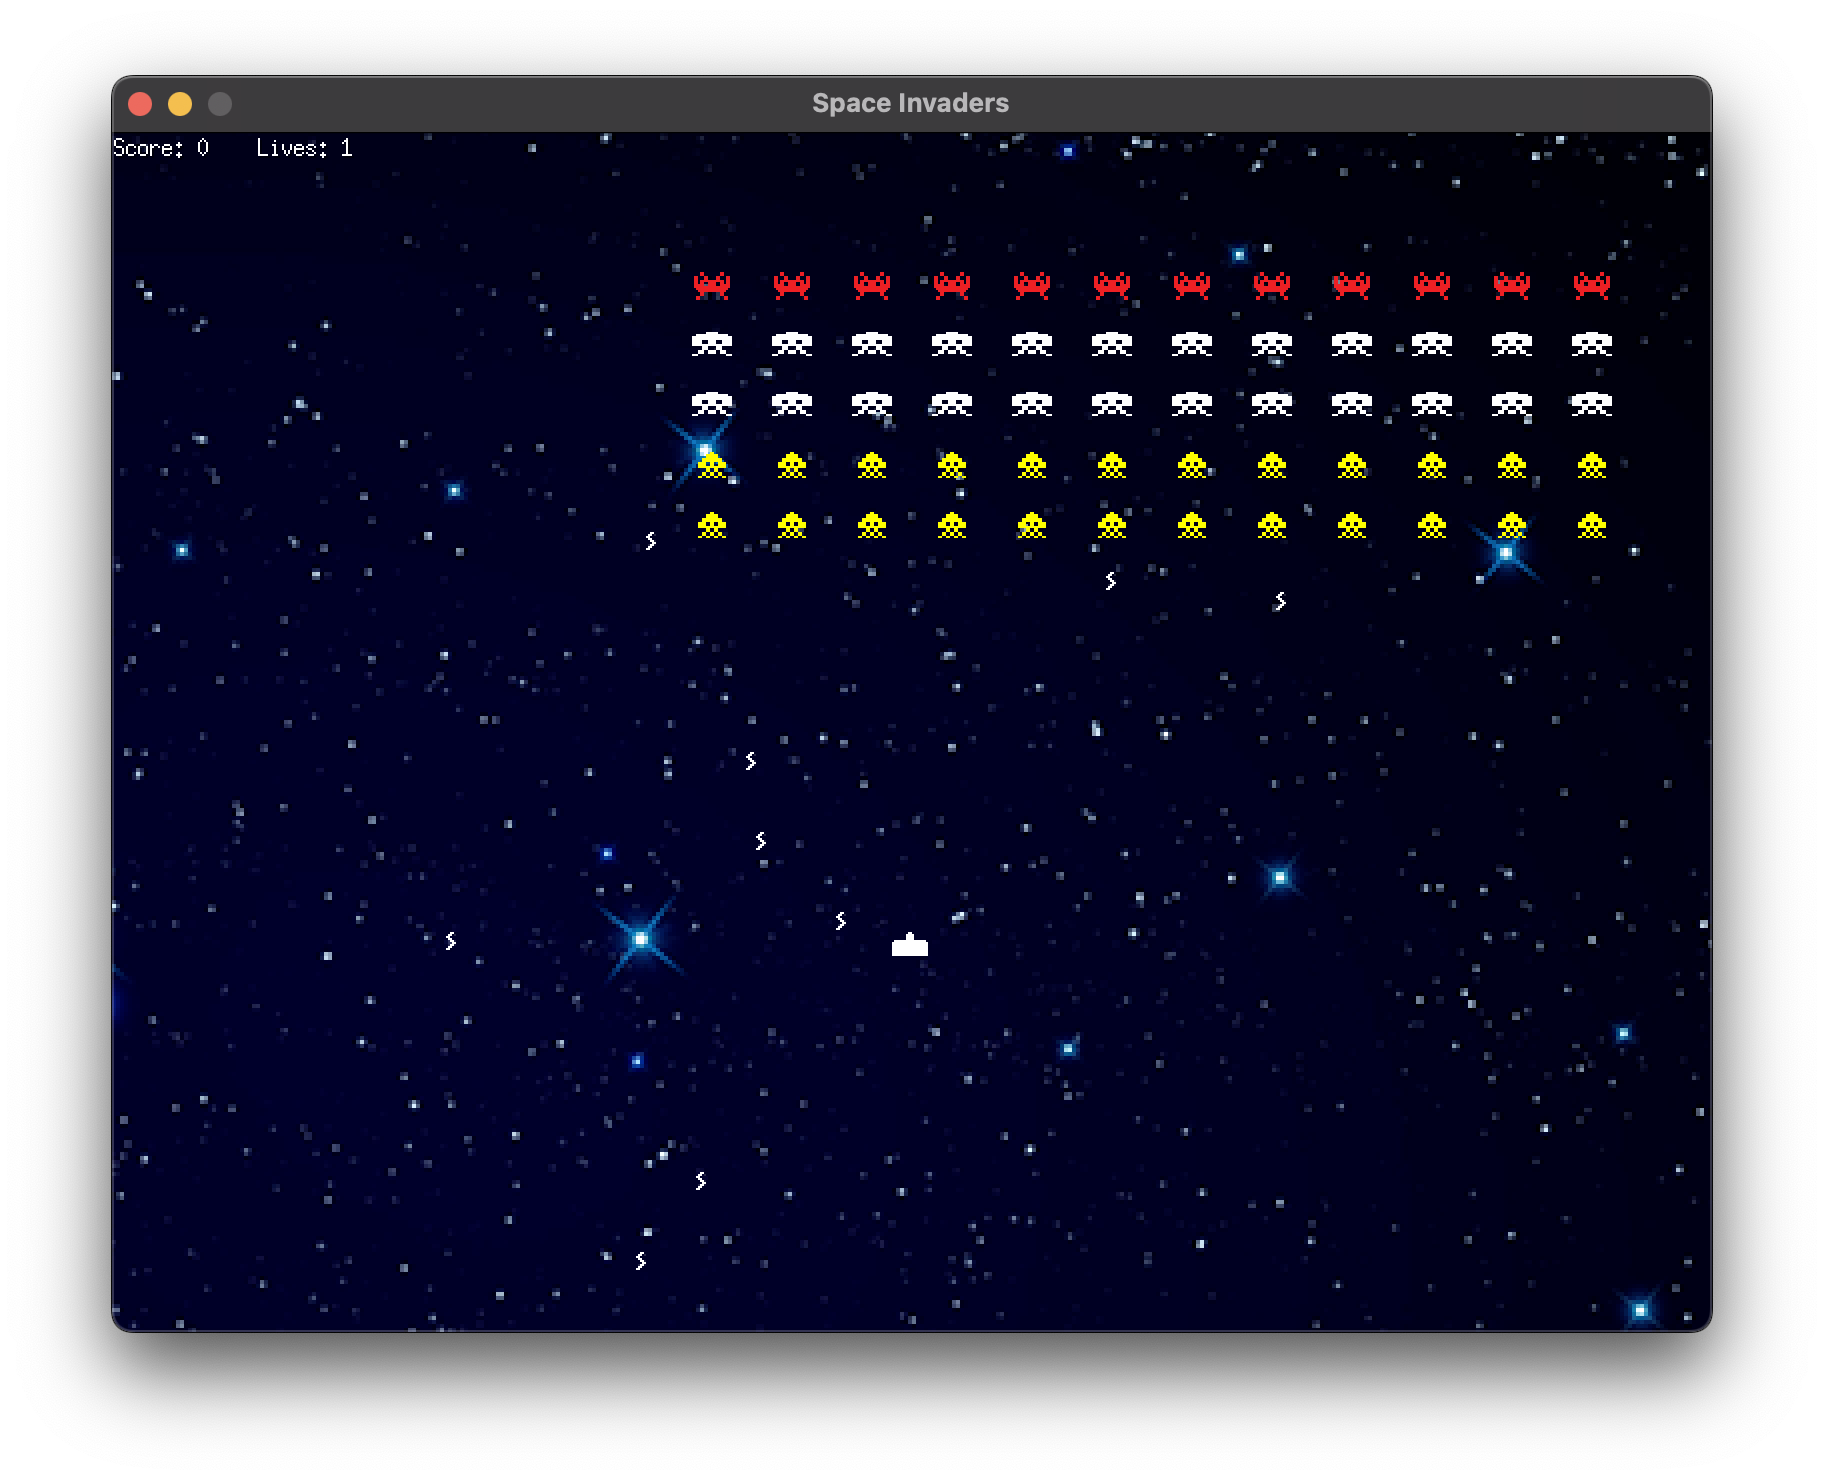1824x1480 pixels.
Task: Click the rightmost white invader in second row
Action: pos(1591,344)
